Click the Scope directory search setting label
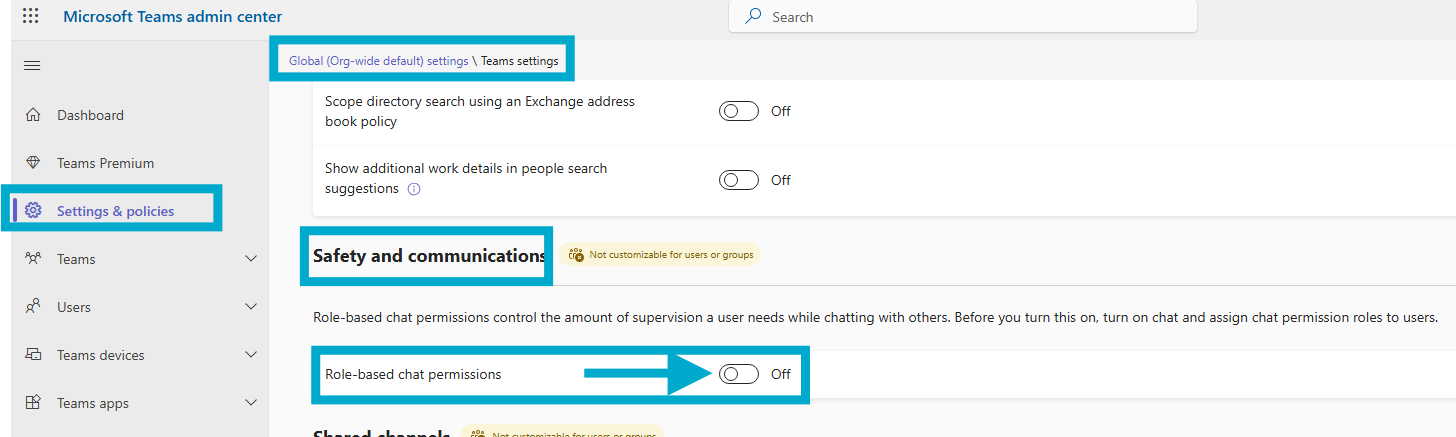The width and height of the screenshot is (1456, 437). (x=480, y=111)
